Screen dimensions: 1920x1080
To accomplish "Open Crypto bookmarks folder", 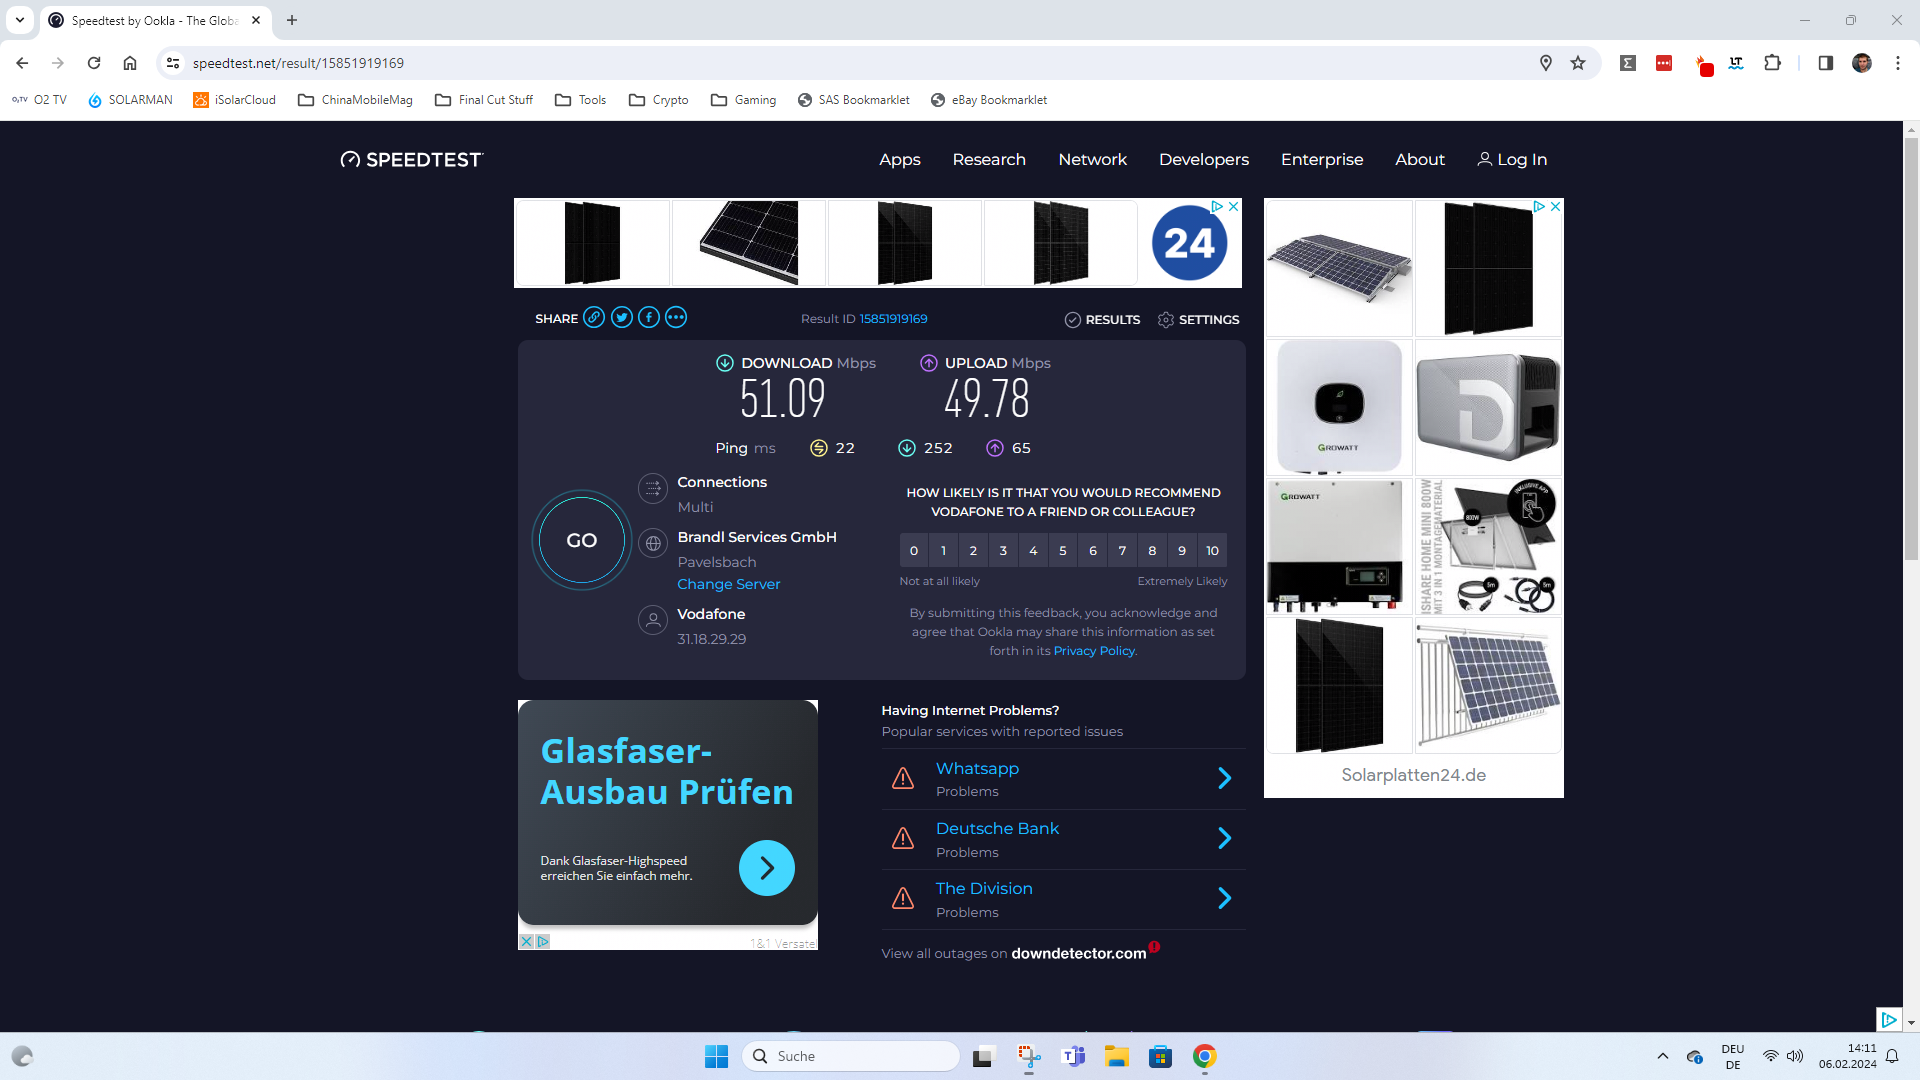I will [x=659, y=100].
